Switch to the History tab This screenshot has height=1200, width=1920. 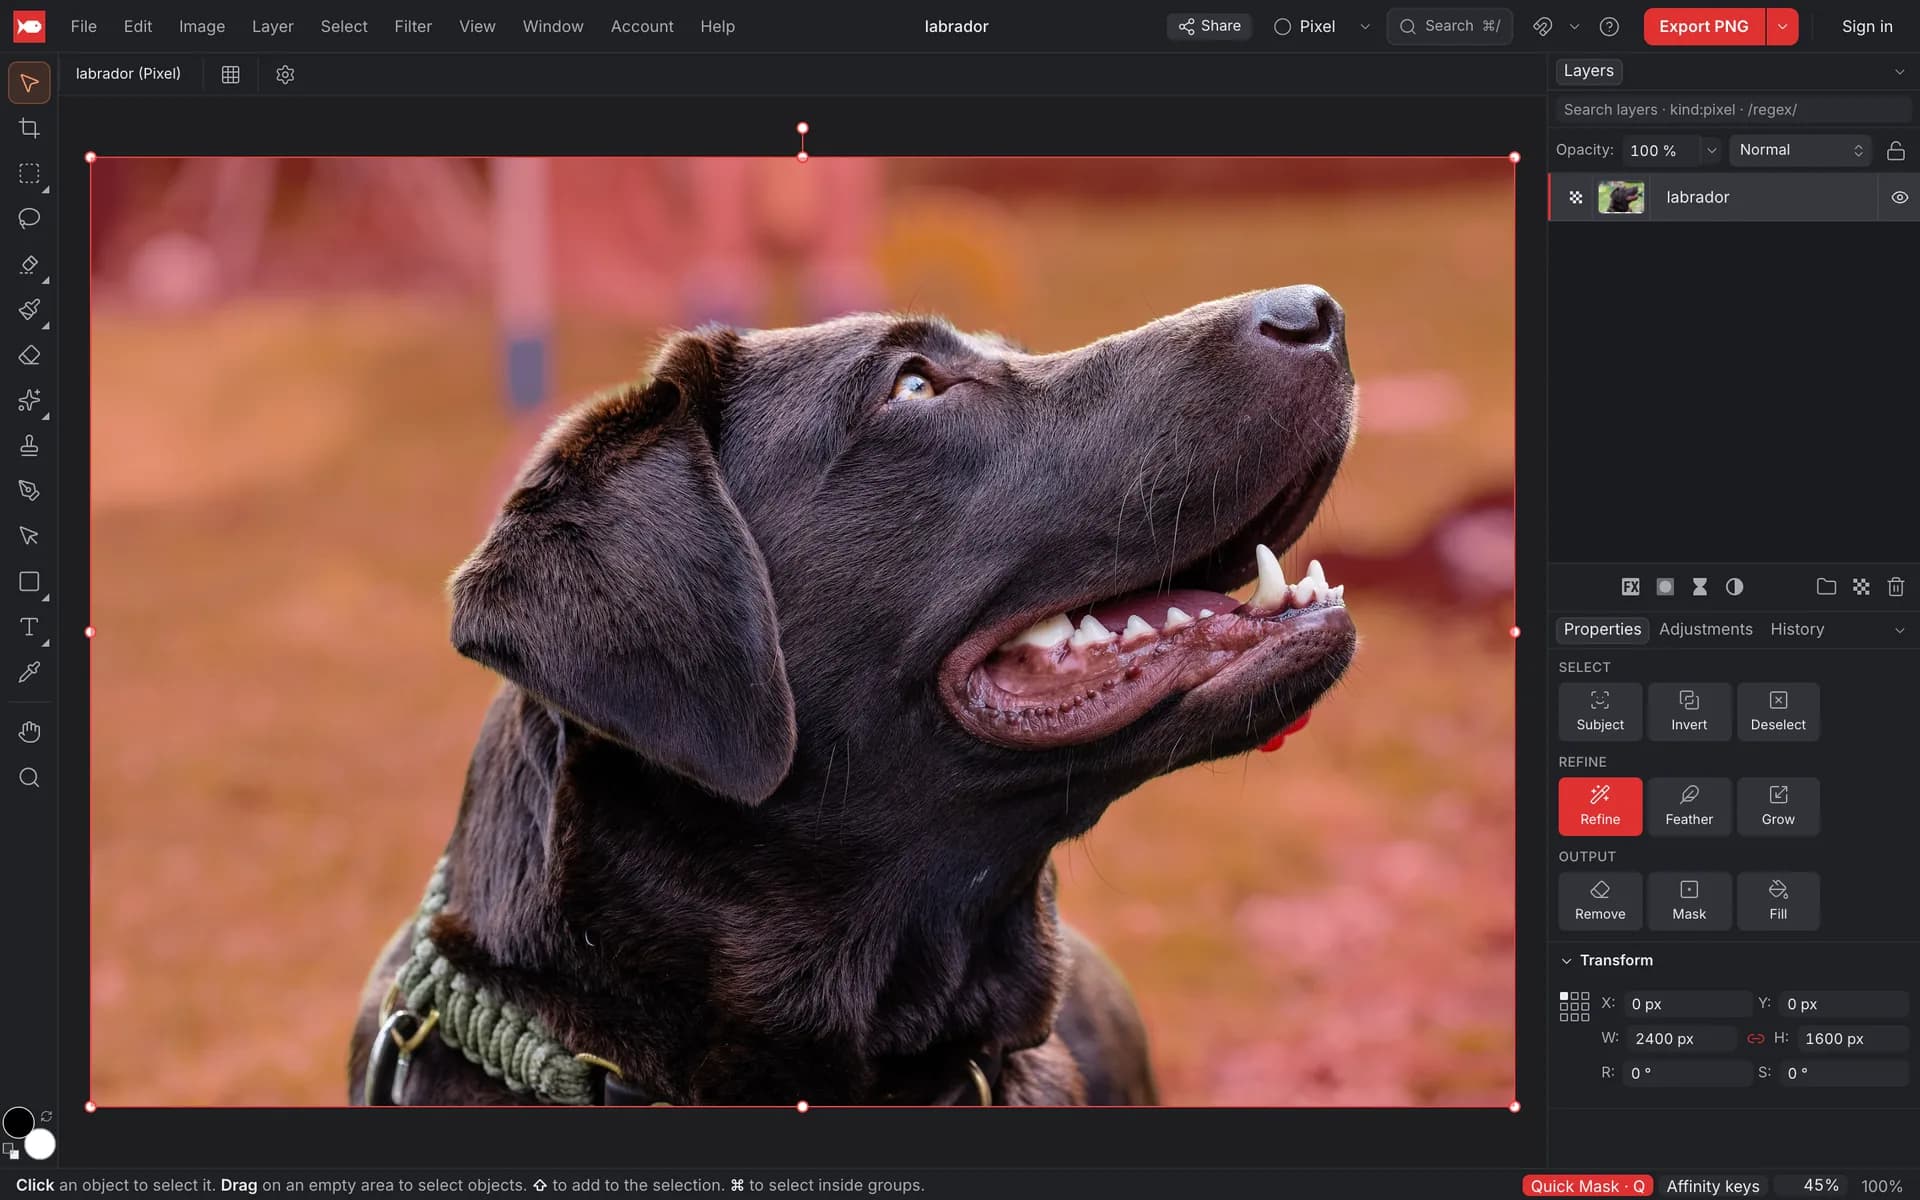click(x=1797, y=629)
